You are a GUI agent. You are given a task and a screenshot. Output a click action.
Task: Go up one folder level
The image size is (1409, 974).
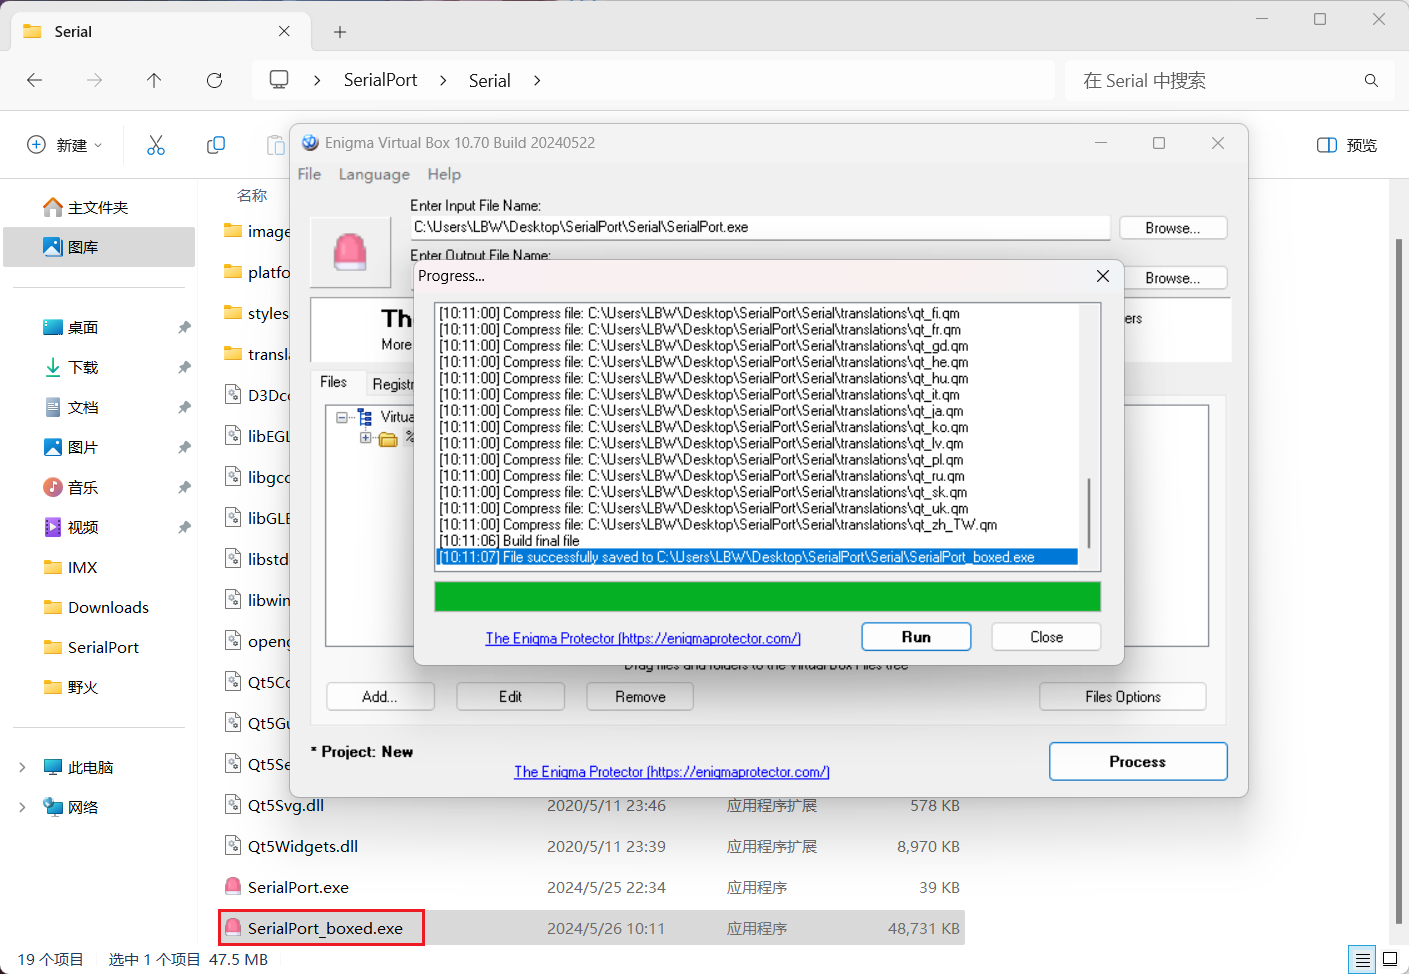tap(154, 80)
